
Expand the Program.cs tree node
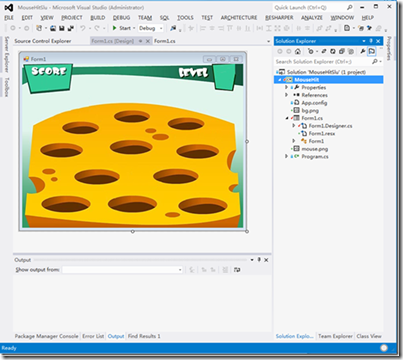[286, 156]
